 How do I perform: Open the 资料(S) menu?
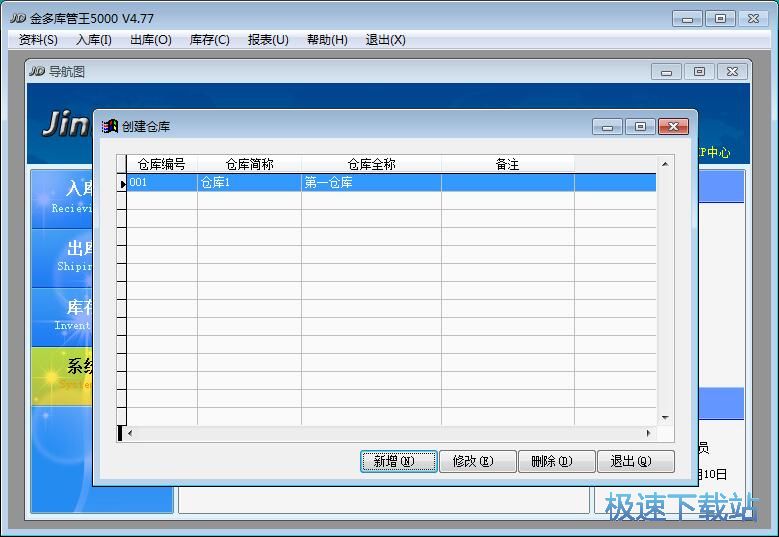(38, 40)
